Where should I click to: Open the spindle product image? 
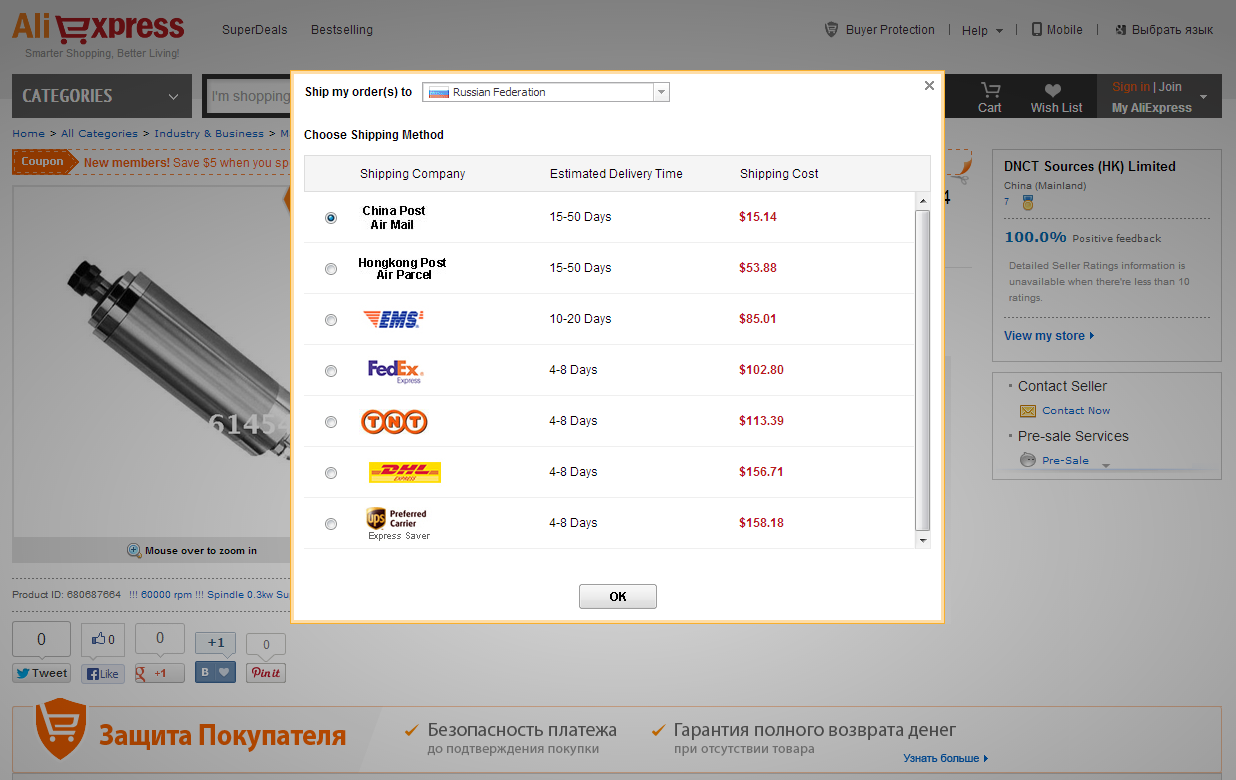point(152,360)
